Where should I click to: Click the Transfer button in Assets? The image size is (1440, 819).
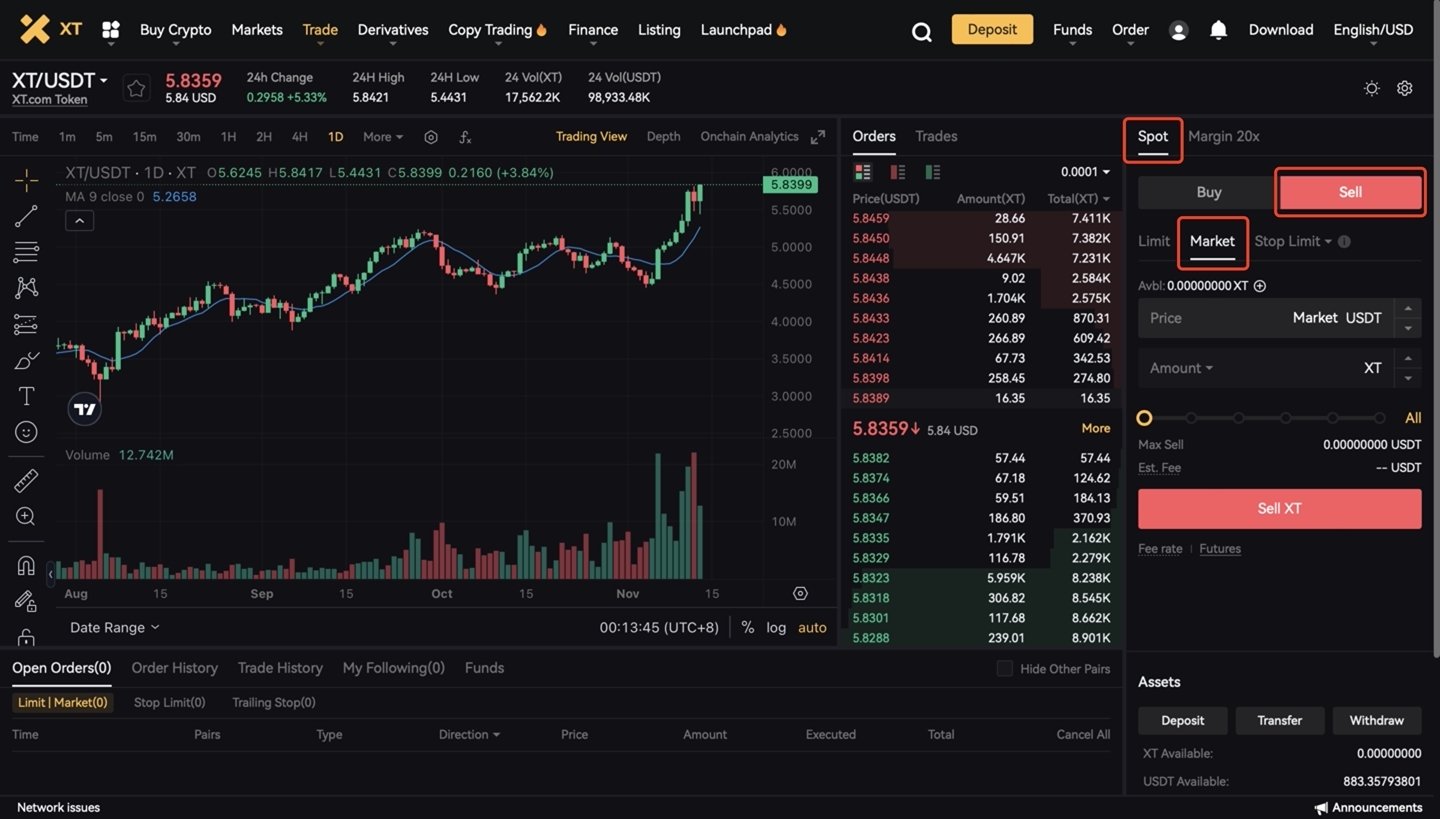1279,720
